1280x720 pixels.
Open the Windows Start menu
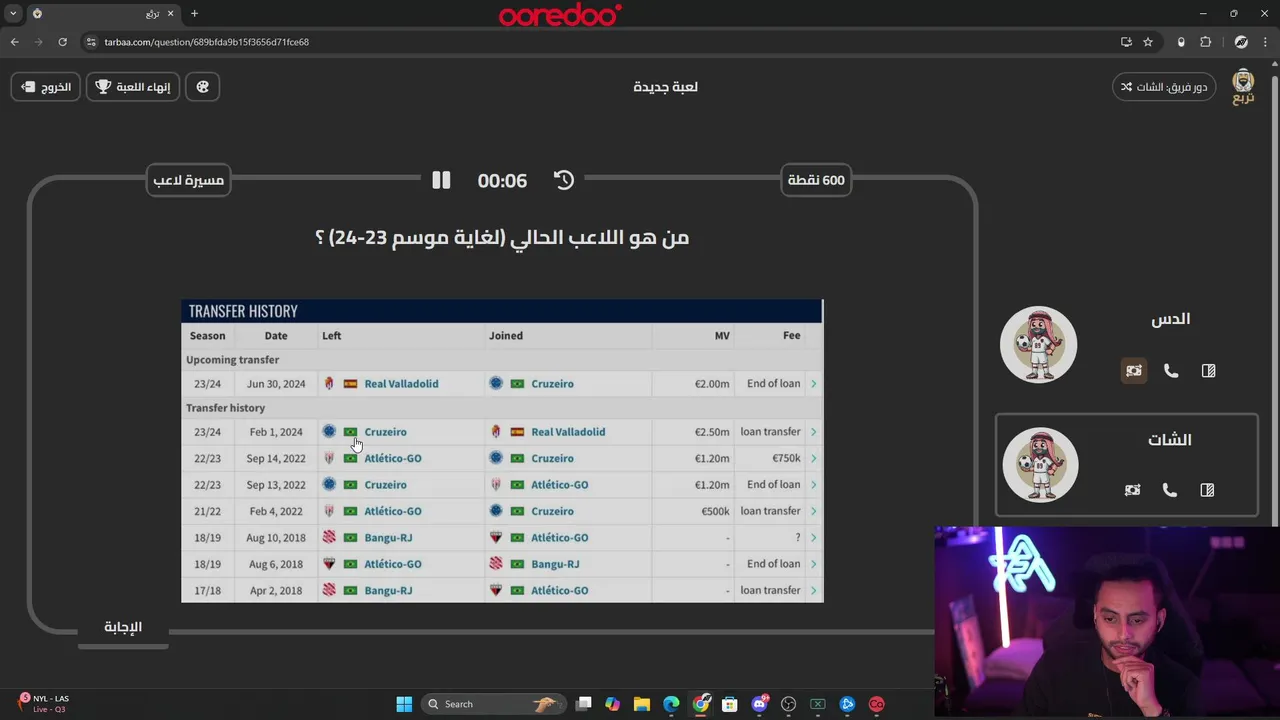pyautogui.click(x=404, y=704)
